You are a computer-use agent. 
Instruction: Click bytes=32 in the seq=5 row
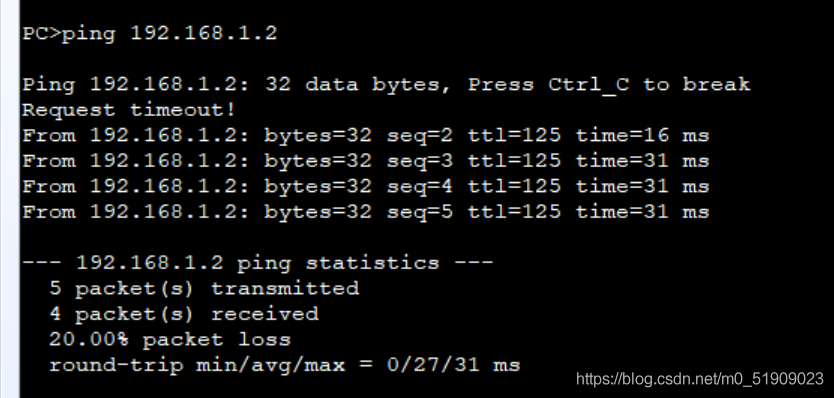coord(318,212)
